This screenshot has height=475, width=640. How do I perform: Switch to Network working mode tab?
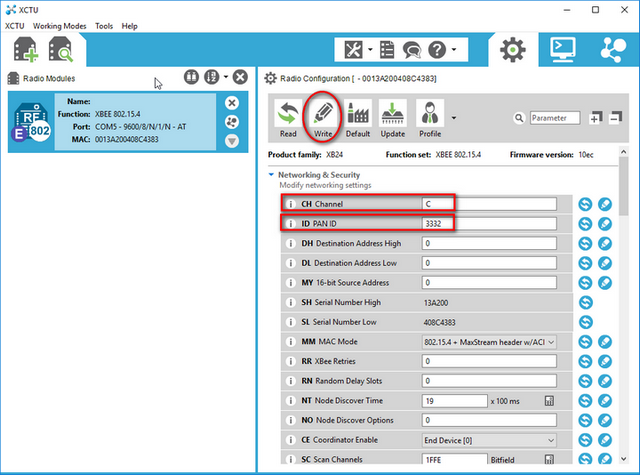tap(613, 50)
